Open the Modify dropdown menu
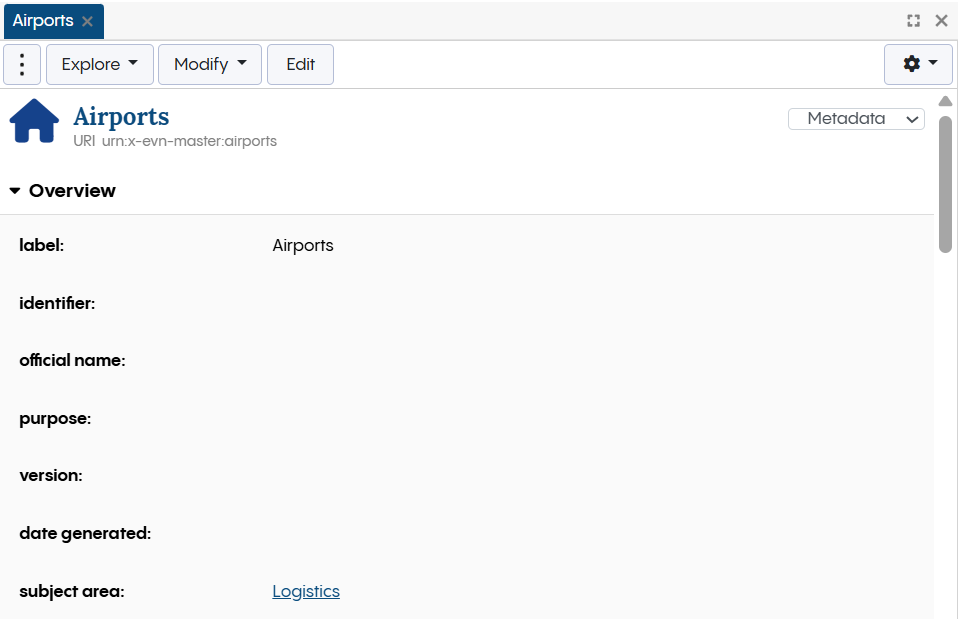Viewport: 958px width, 619px height. tap(209, 63)
